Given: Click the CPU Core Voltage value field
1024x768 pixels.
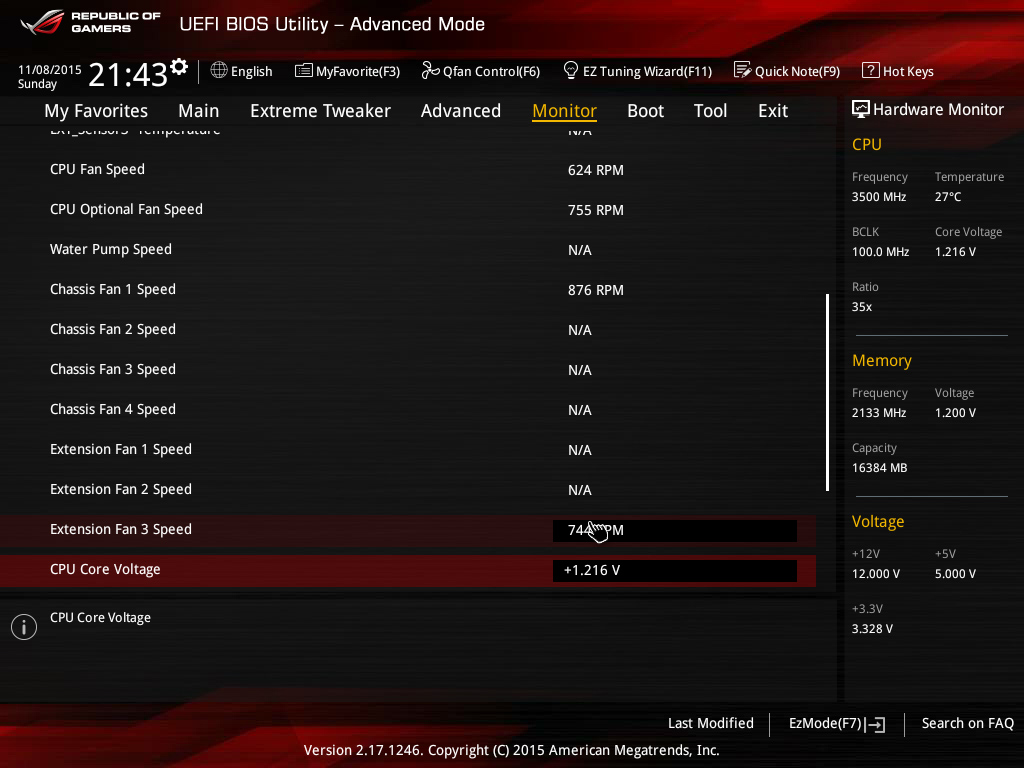Looking at the screenshot, I should point(675,570).
